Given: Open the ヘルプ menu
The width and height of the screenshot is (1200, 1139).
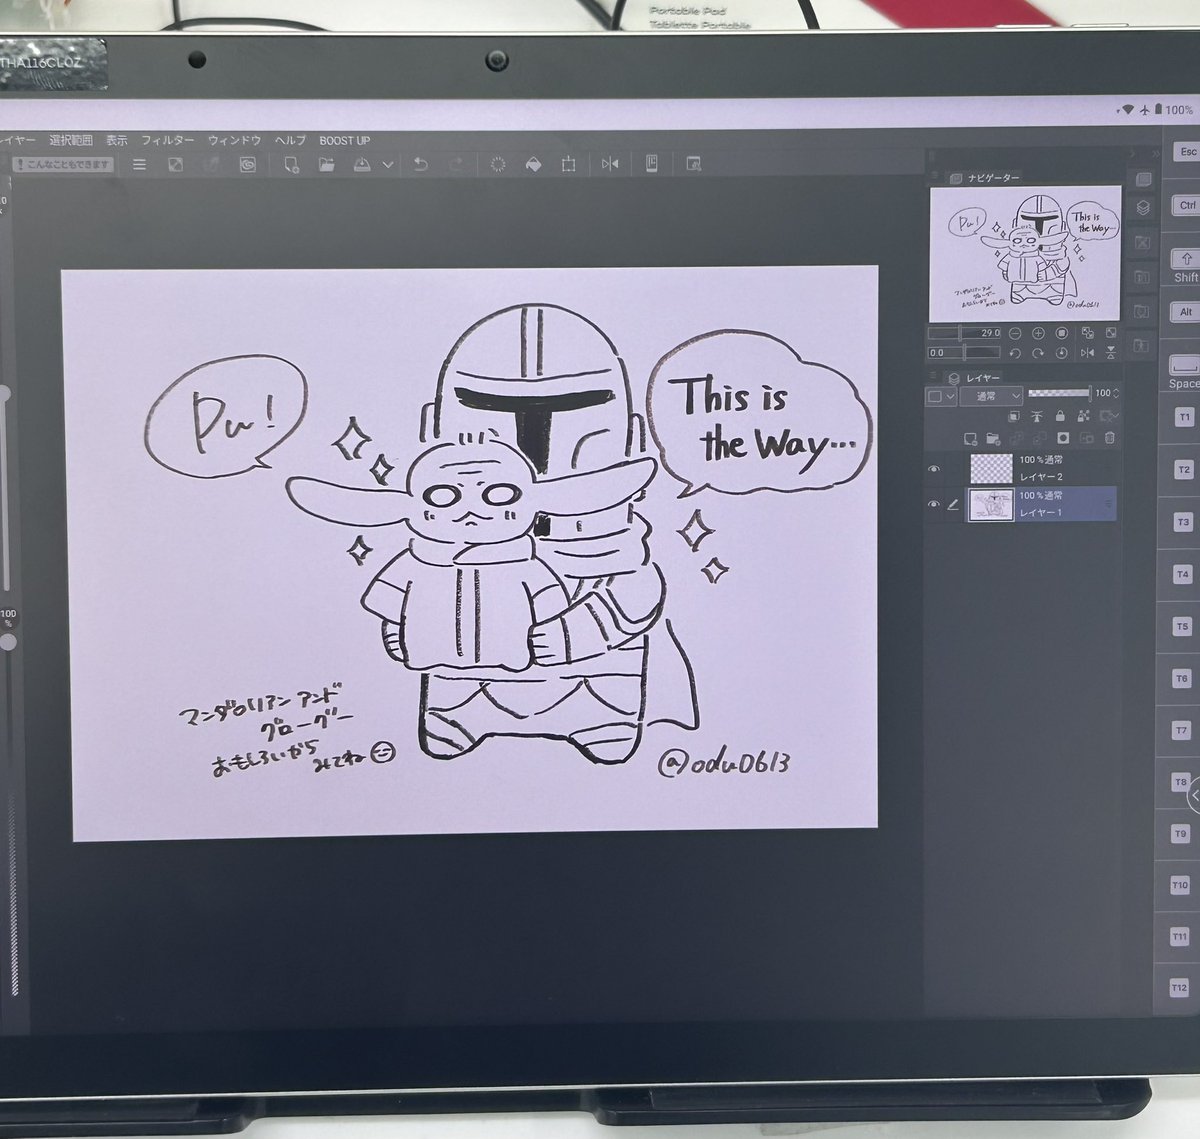Looking at the screenshot, I should click(x=290, y=141).
